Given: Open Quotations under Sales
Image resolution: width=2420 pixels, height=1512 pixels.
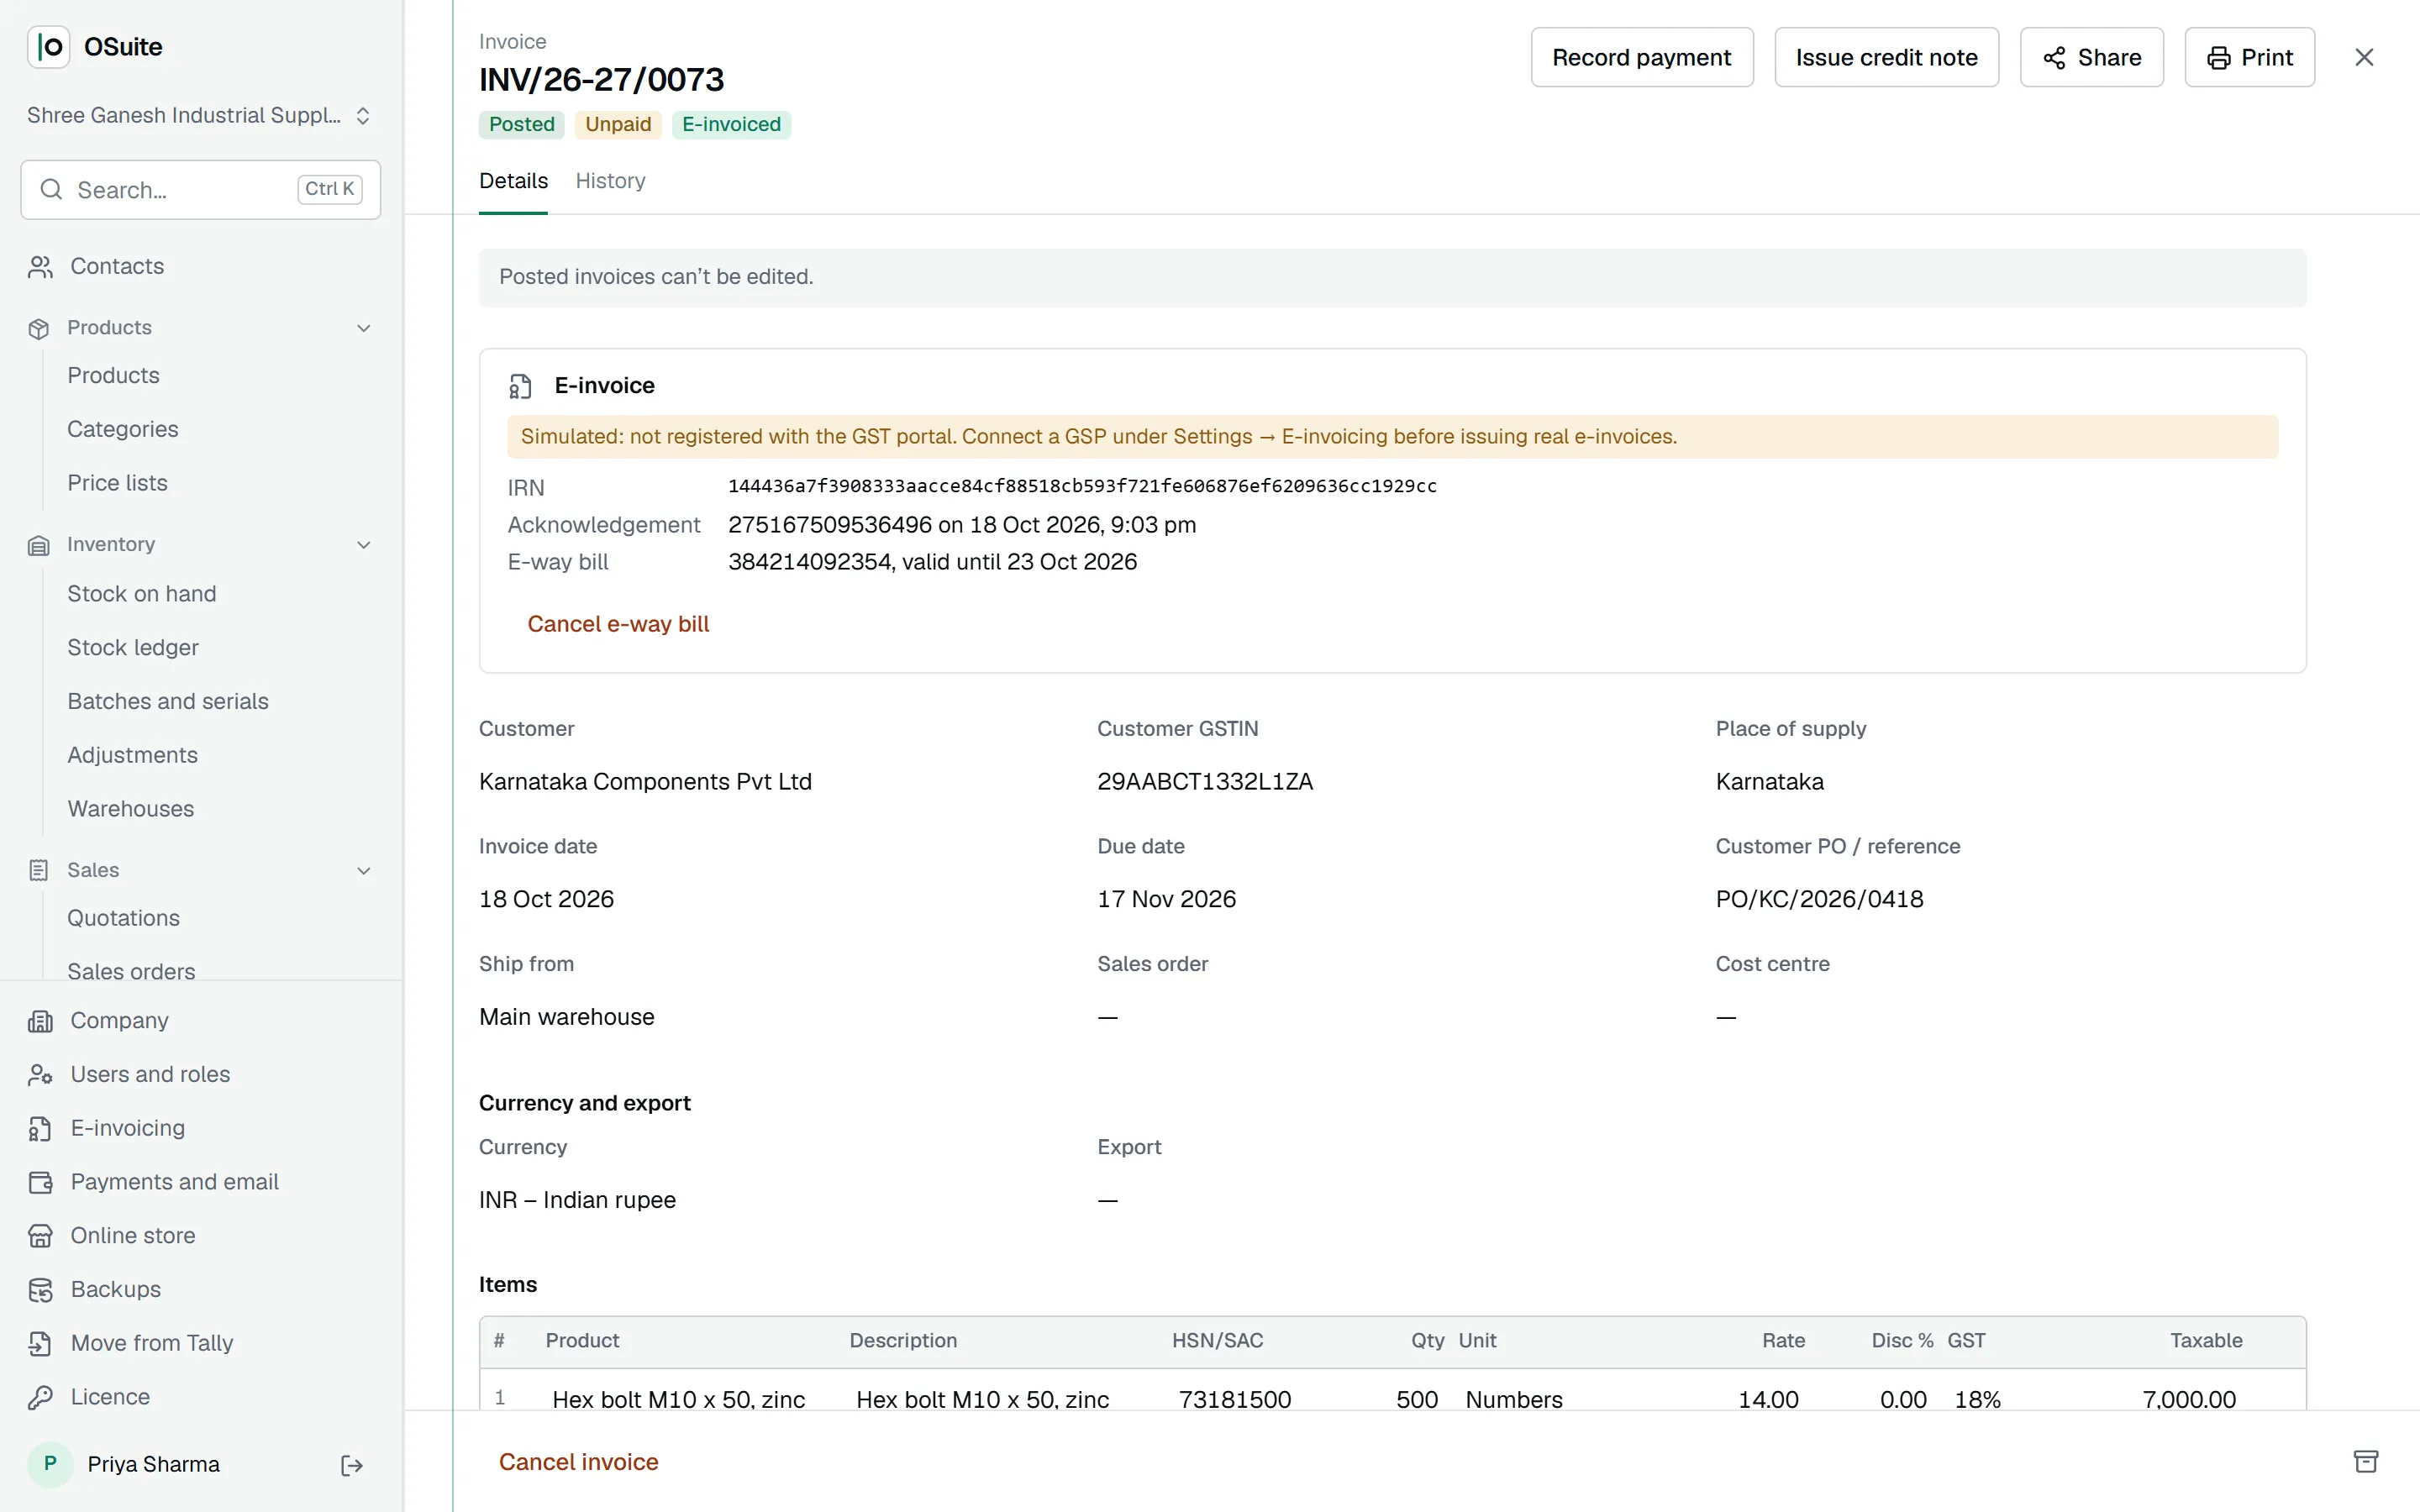Looking at the screenshot, I should tap(123, 918).
